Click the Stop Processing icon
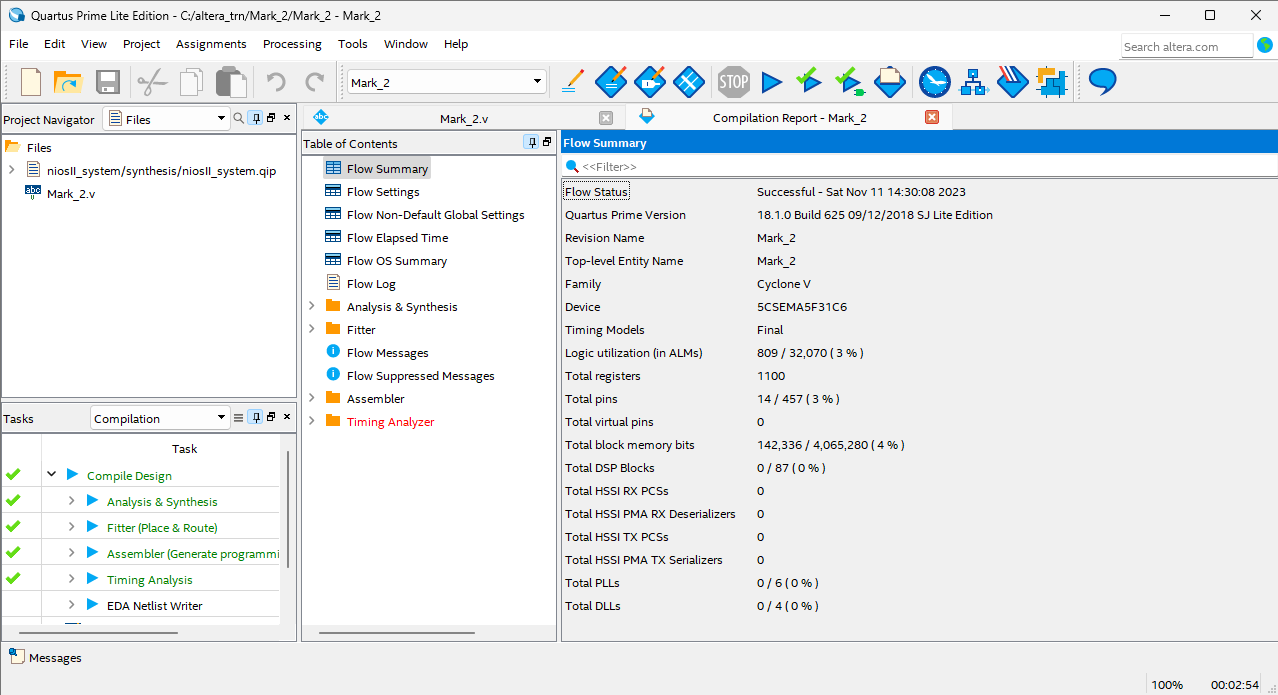 [734, 82]
